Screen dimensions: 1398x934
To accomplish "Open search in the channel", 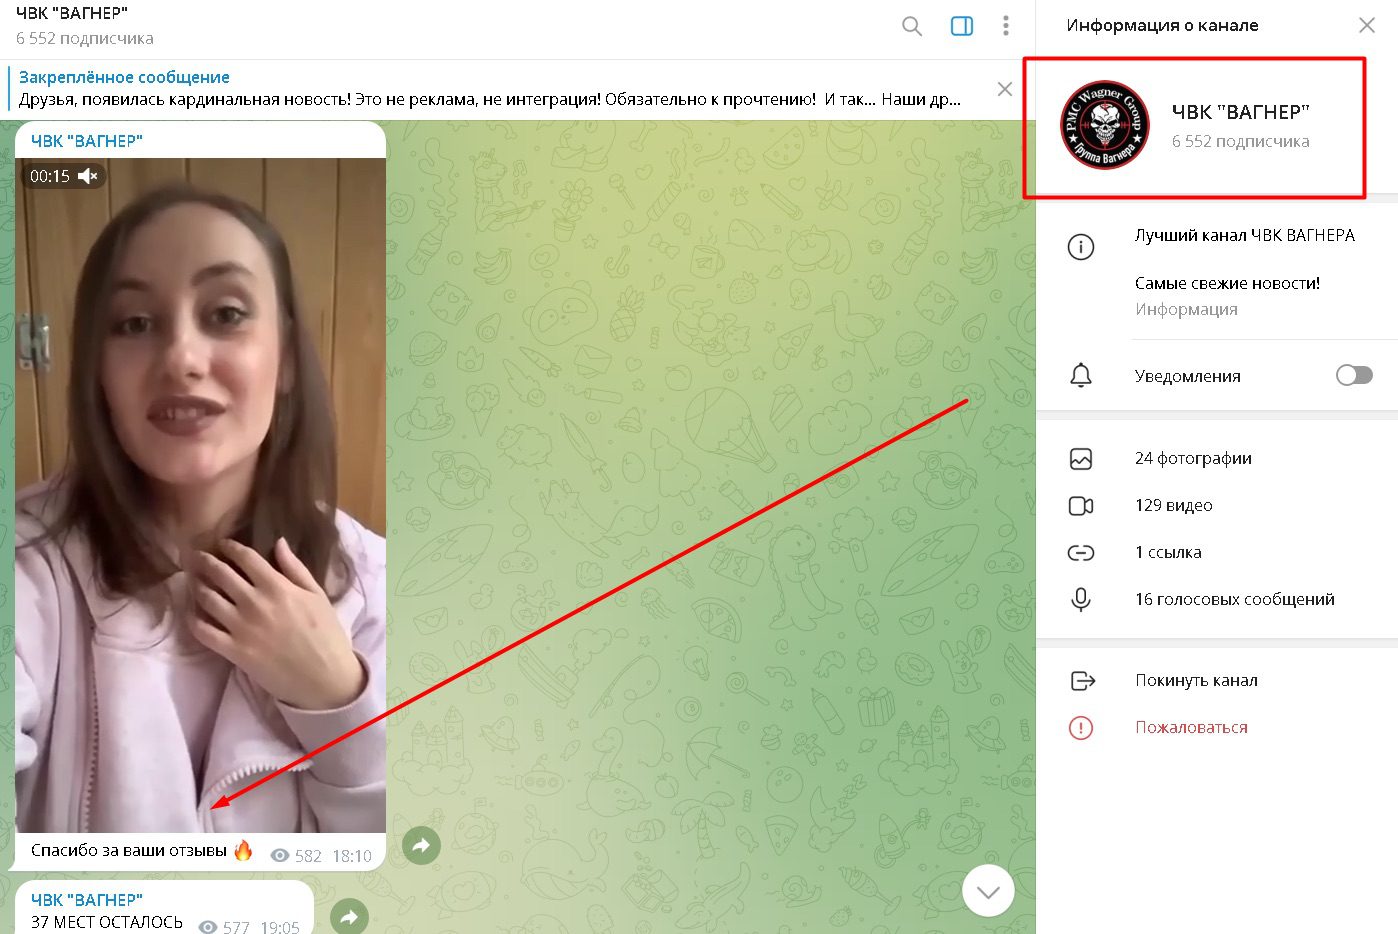I will pos(911,26).
